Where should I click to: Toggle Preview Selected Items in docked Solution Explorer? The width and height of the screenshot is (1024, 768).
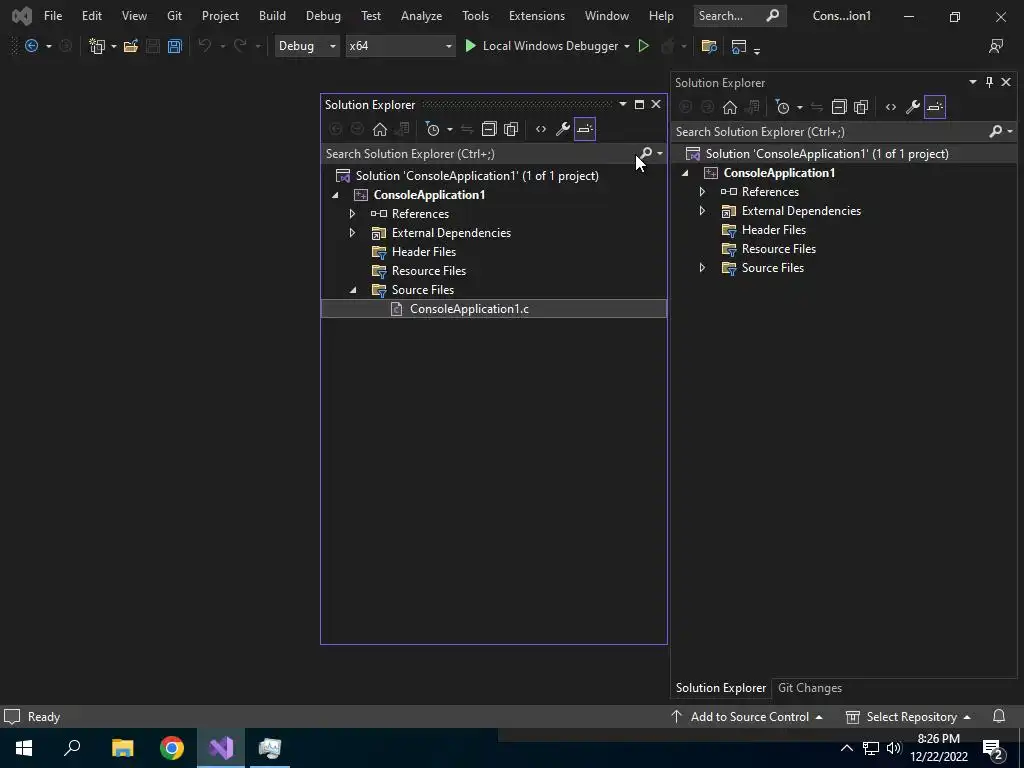(935, 107)
